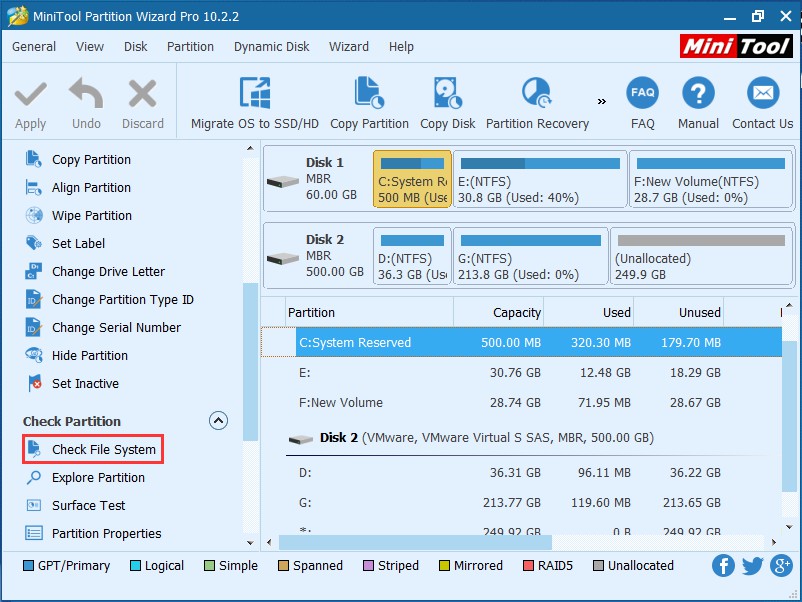
Task: Click Set Label in the sidebar
Action: [x=78, y=243]
